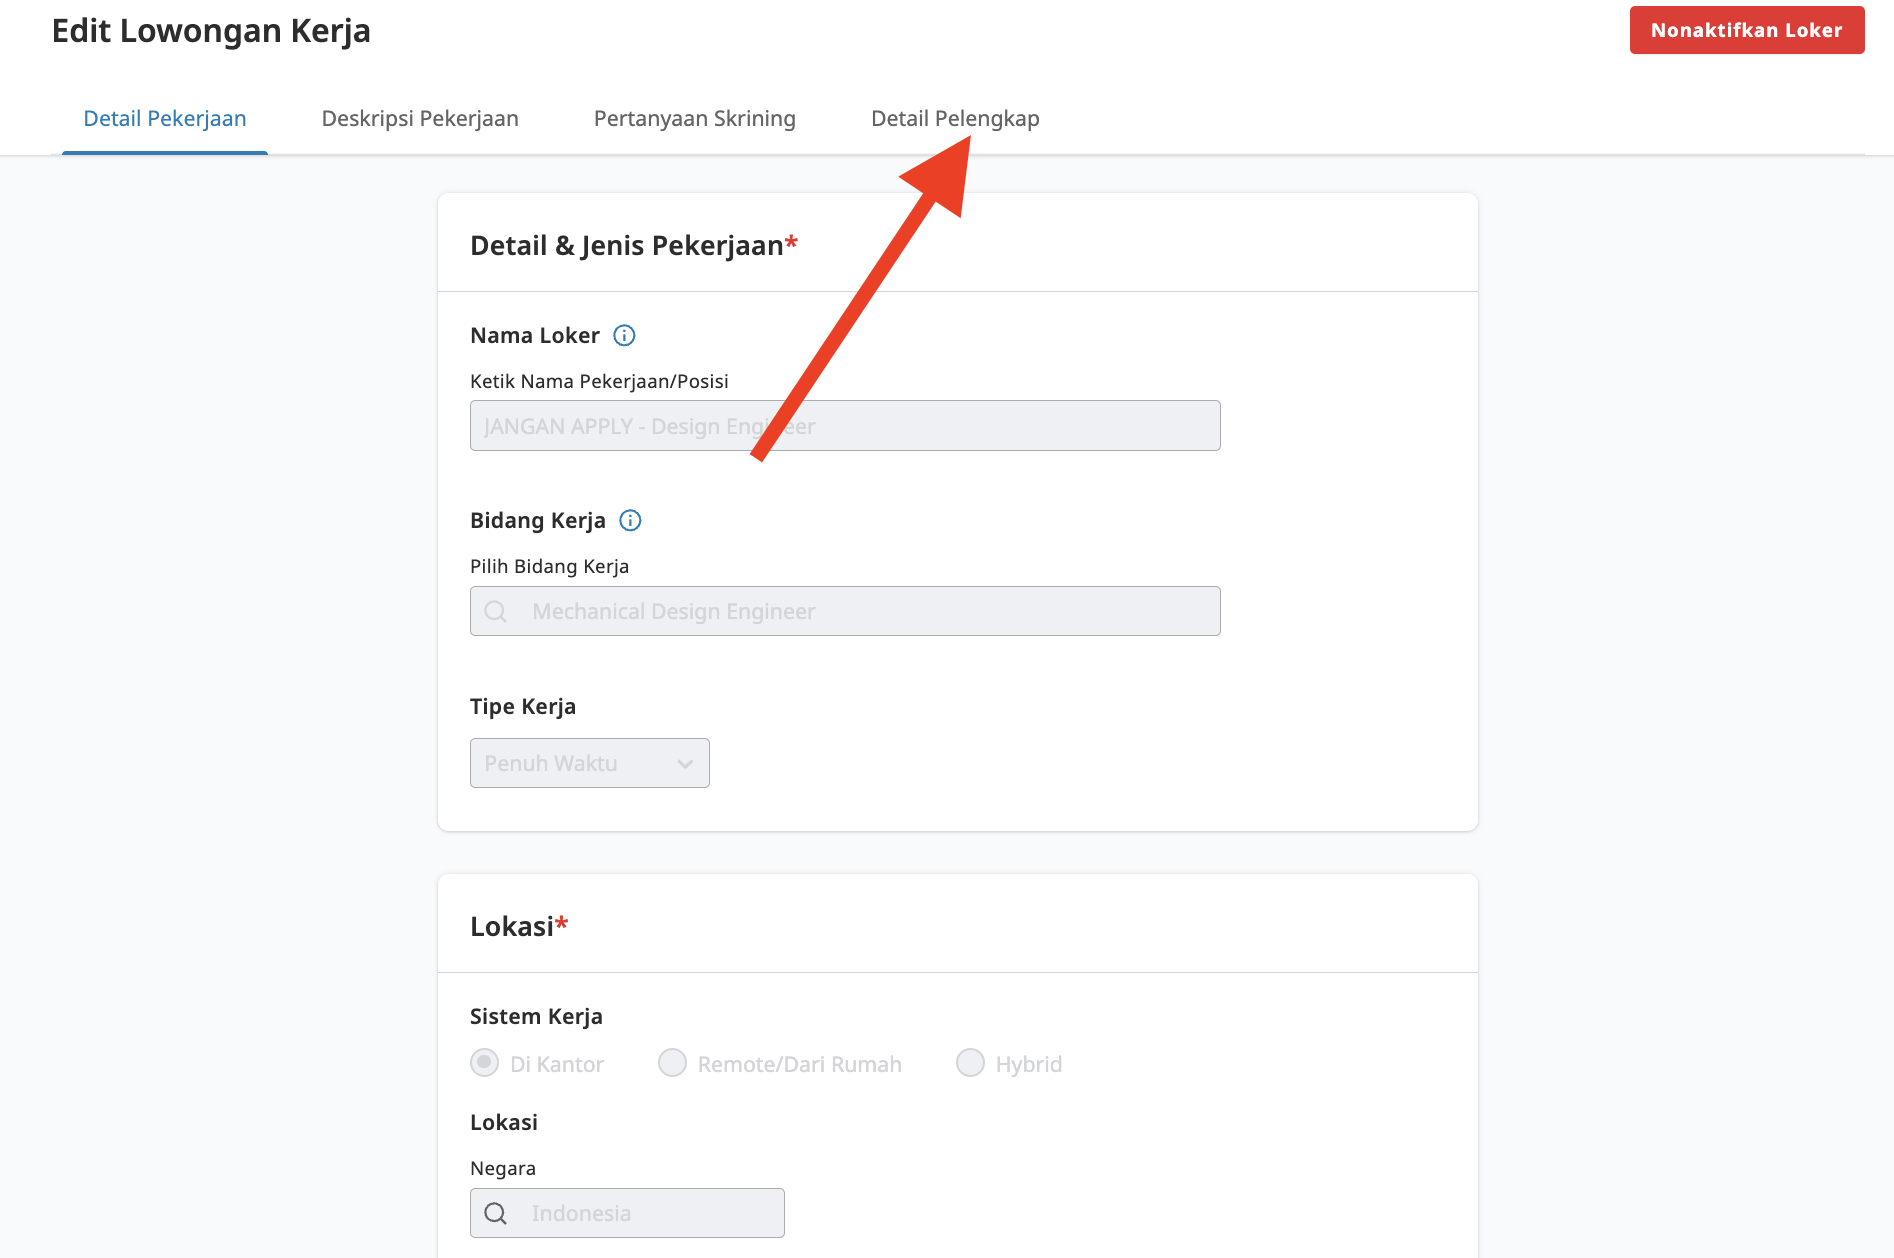Click the info icon beside Nama Loker
The image size is (1894, 1258).
pos(624,336)
